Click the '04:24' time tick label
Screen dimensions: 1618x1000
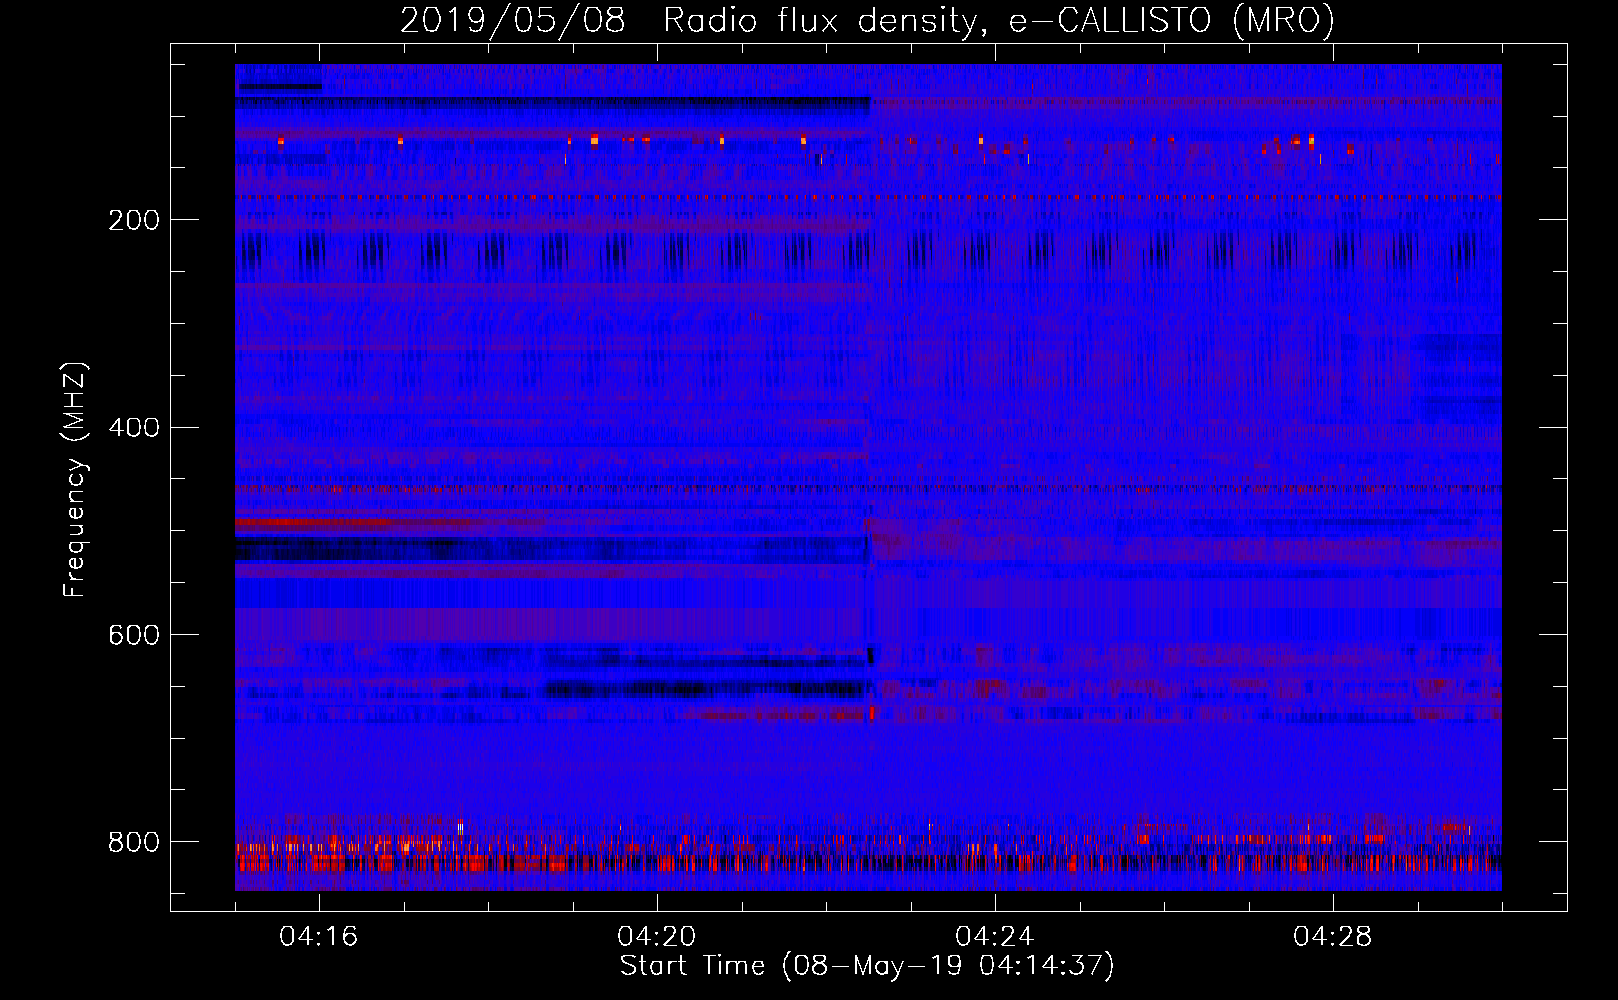995,937
